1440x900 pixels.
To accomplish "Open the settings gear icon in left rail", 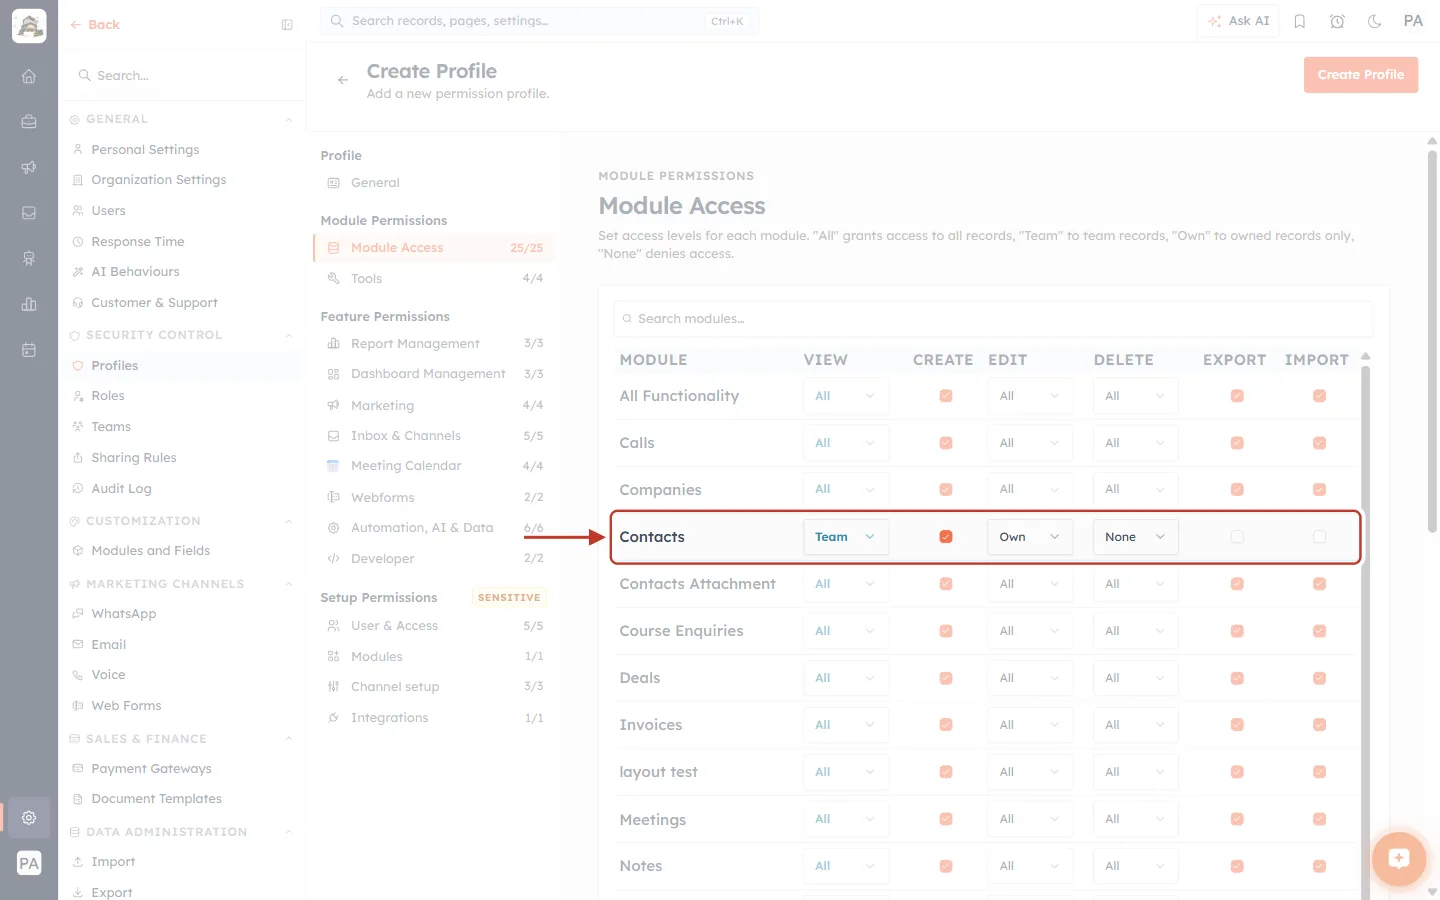I will (x=29, y=817).
